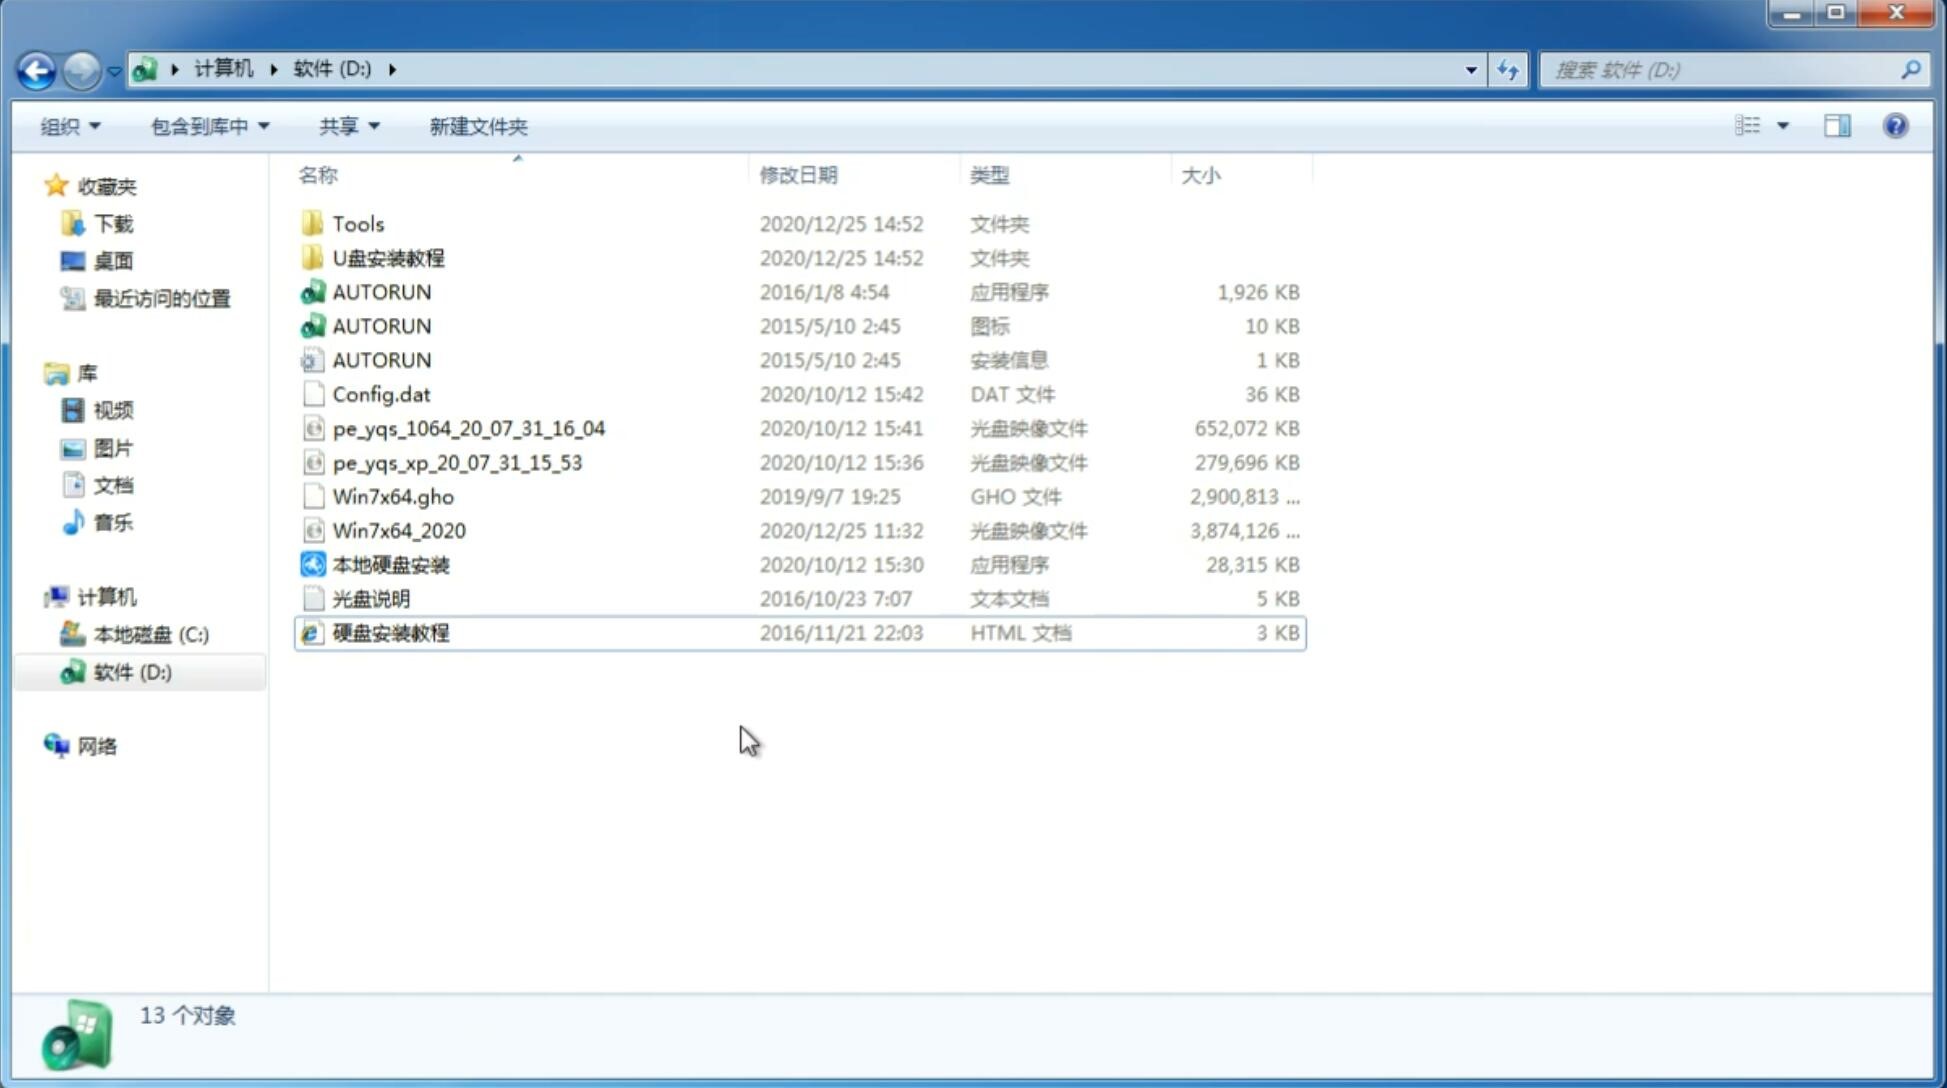Open pe_yqs_1064 disc image file
The height and width of the screenshot is (1088, 1947).
point(468,428)
